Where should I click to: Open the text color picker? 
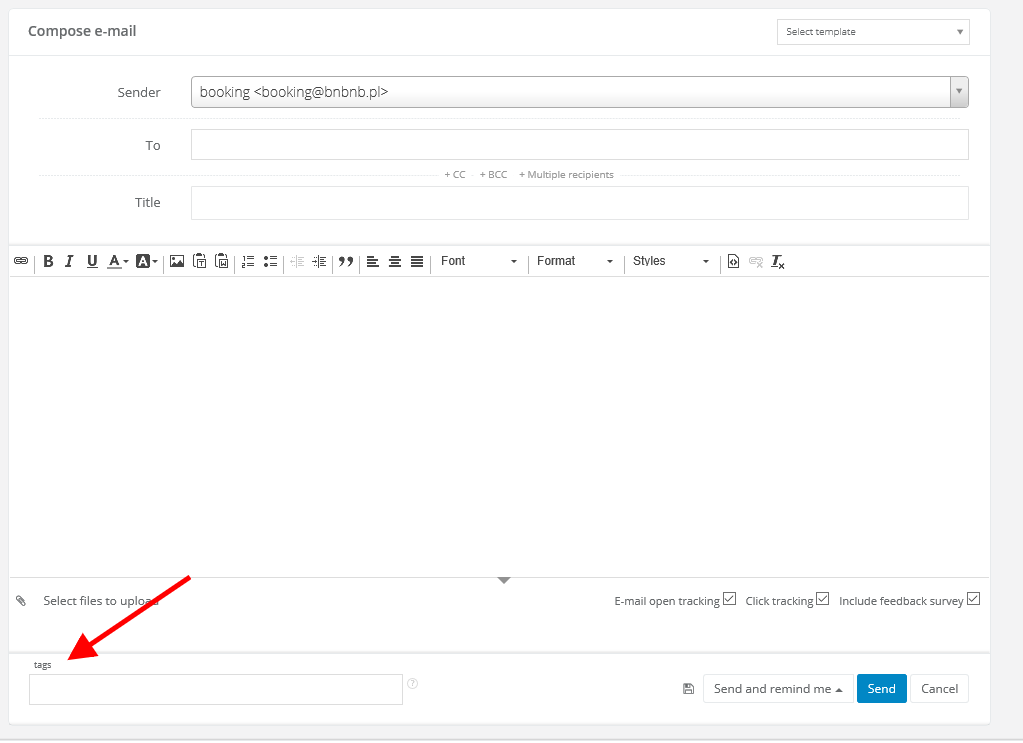pyautogui.click(x=117, y=261)
